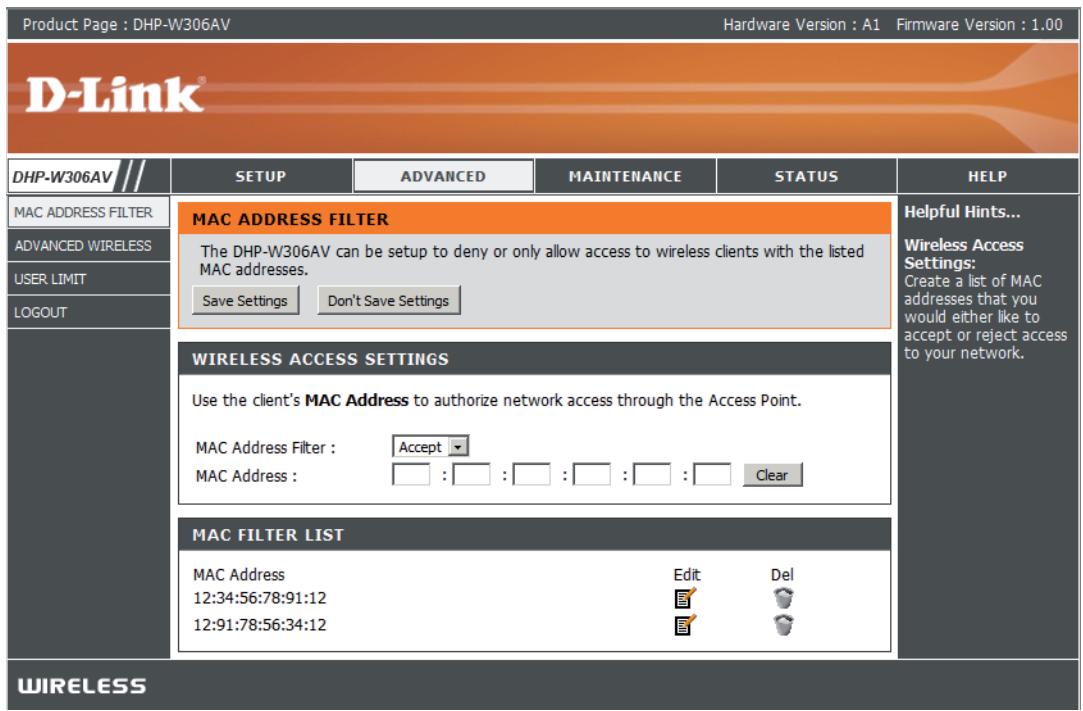Edit MAC entry 12:34:56:78:91:12
This screenshot has width=1083, height=711.
pos(684,598)
